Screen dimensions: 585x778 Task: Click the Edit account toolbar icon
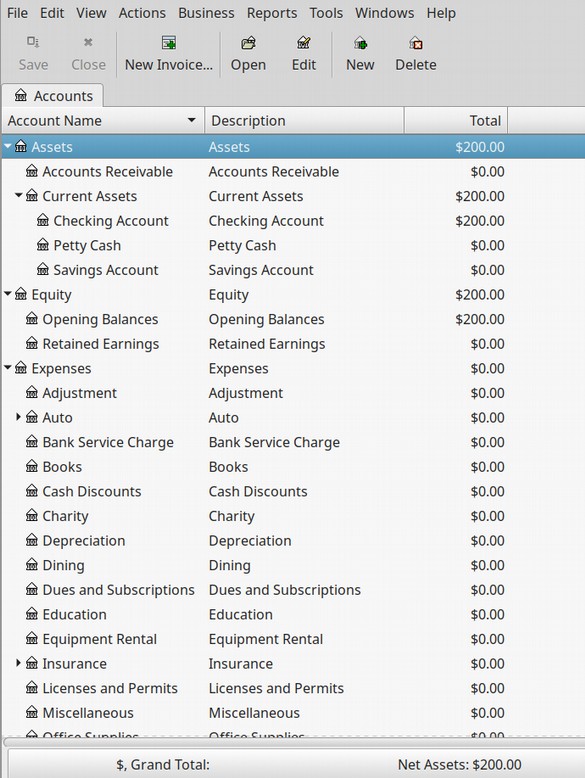click(304, 43)
